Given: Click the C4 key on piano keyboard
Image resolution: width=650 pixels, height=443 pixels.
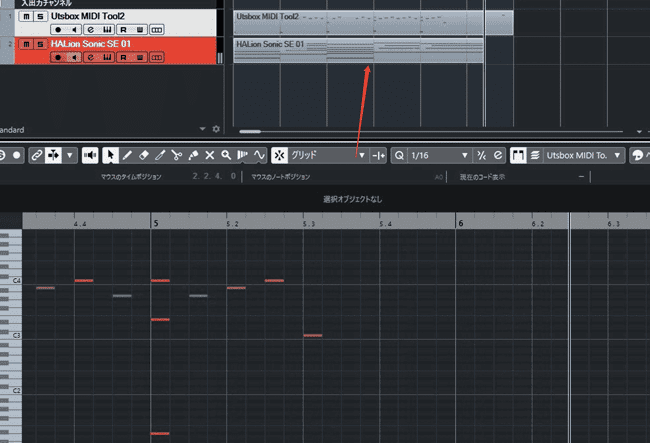Looking at the screenshot, I should [x=11, y=281].
